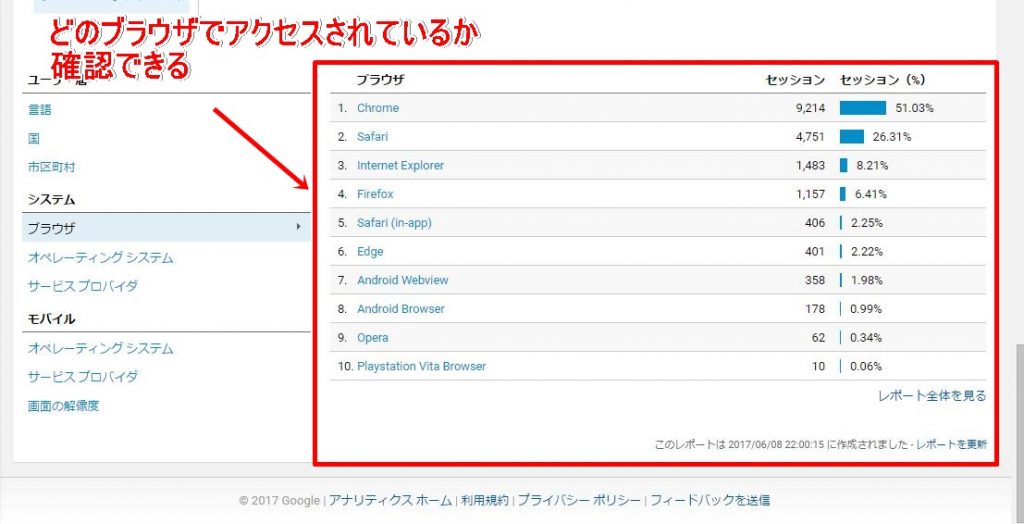
Task: Click Safari (in-app) count 406
Action: tap(815, 223)
